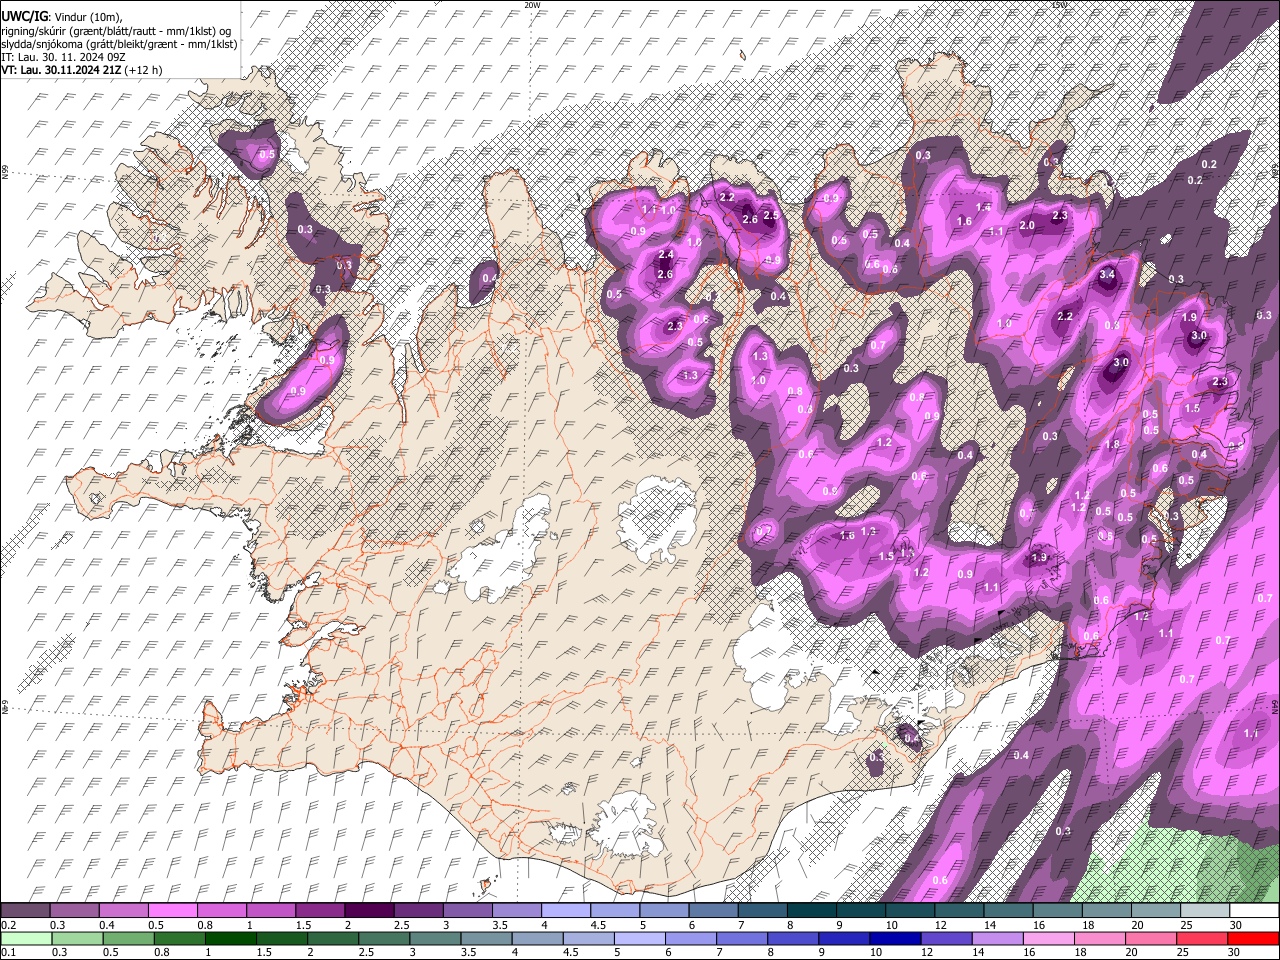Select the light green 0.1 legend swatch

pos(26,938)
